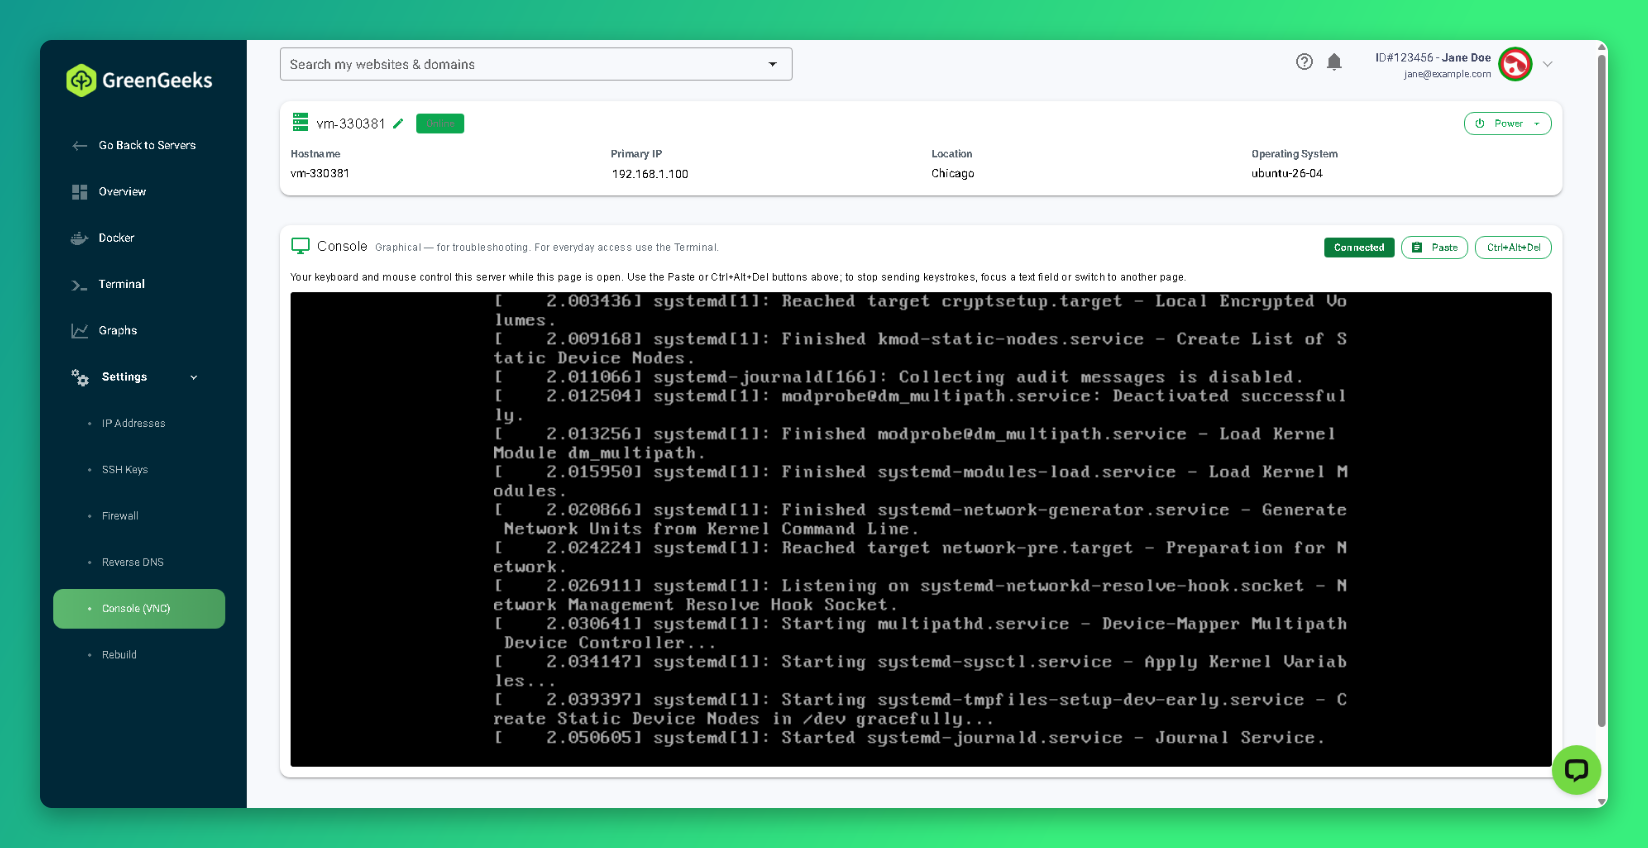Viewport: 1648px width, 848px height.
Task: Click the server icon beside vm-330381
Action: coord(300,122)
